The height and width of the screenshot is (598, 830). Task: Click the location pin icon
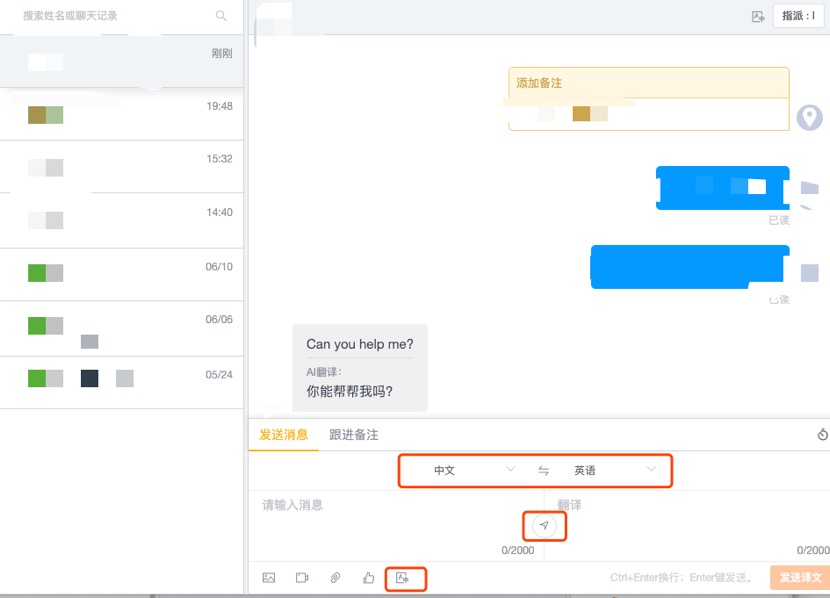coord(809,117)
